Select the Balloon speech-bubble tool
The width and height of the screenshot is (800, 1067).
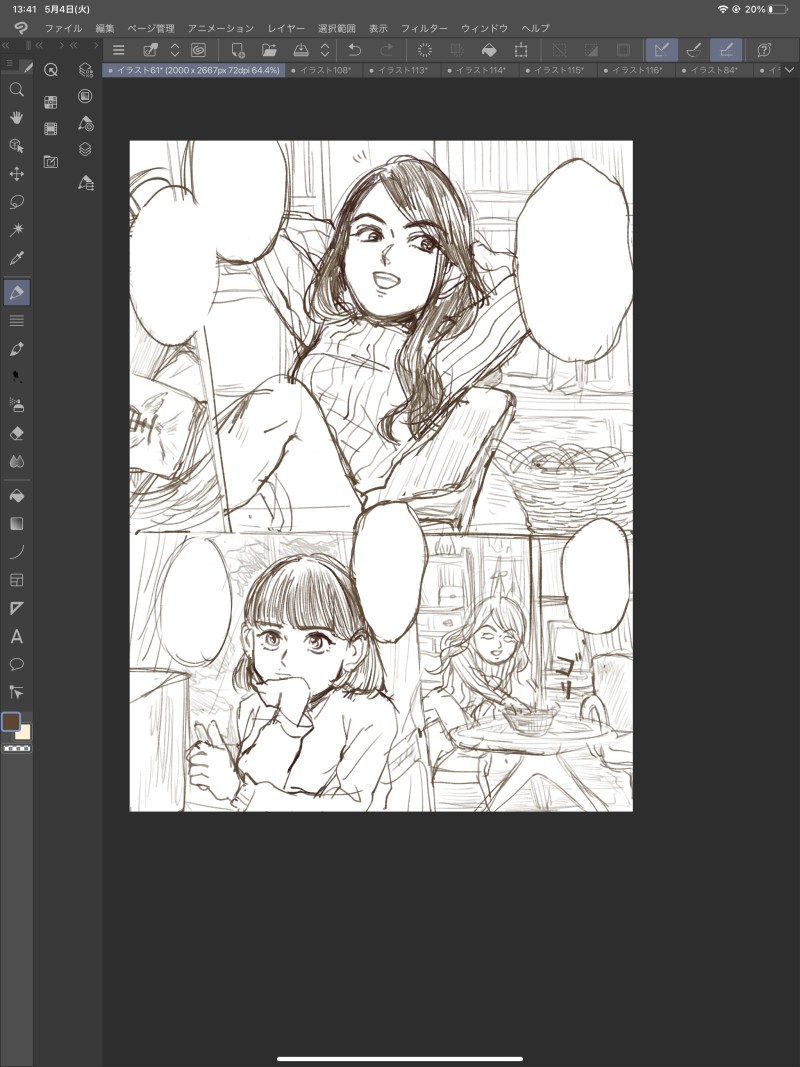16,664
